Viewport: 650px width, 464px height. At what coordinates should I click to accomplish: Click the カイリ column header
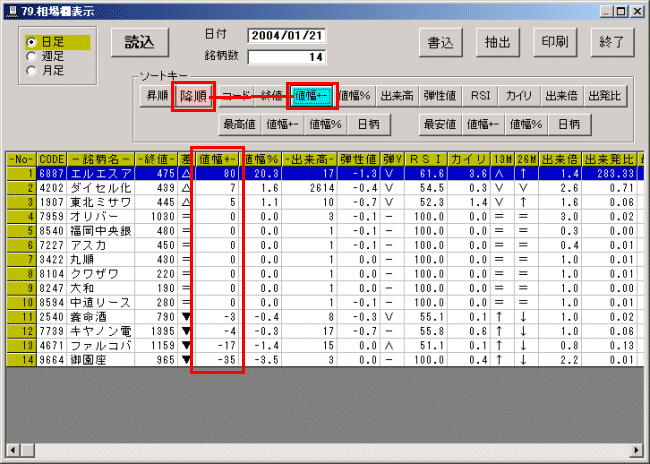click(469, 159)
